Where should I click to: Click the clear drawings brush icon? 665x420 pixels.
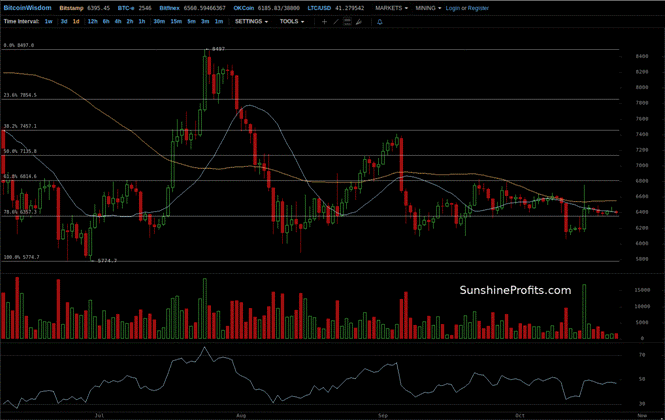(359, 21)
